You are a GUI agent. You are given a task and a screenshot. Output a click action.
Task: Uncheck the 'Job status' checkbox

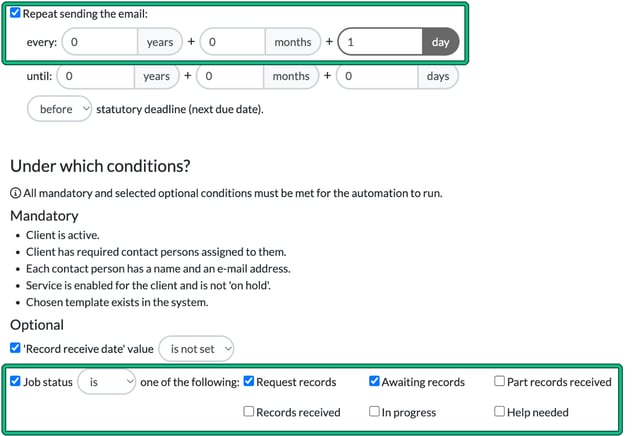(15, 381)
